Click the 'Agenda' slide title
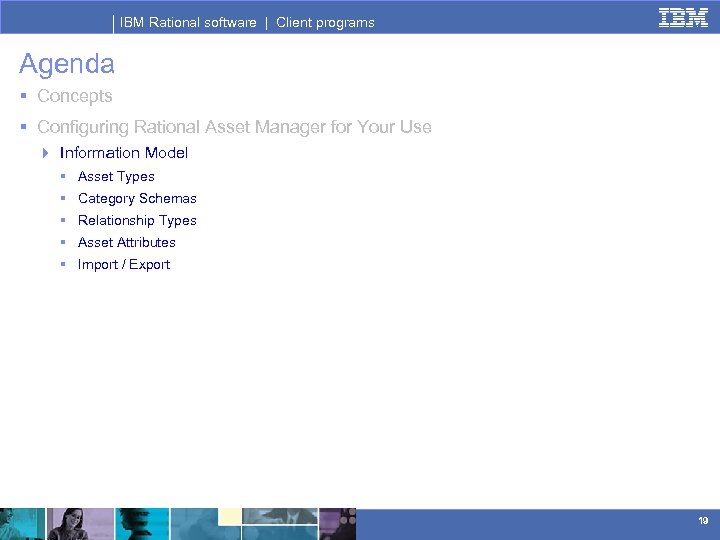Screen dimensions: 720x540 (67, 64)
